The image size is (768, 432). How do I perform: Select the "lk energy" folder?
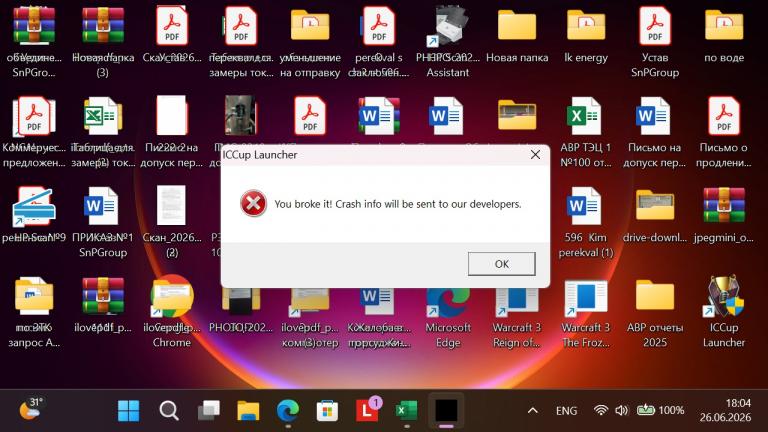(x=585, y=35)
